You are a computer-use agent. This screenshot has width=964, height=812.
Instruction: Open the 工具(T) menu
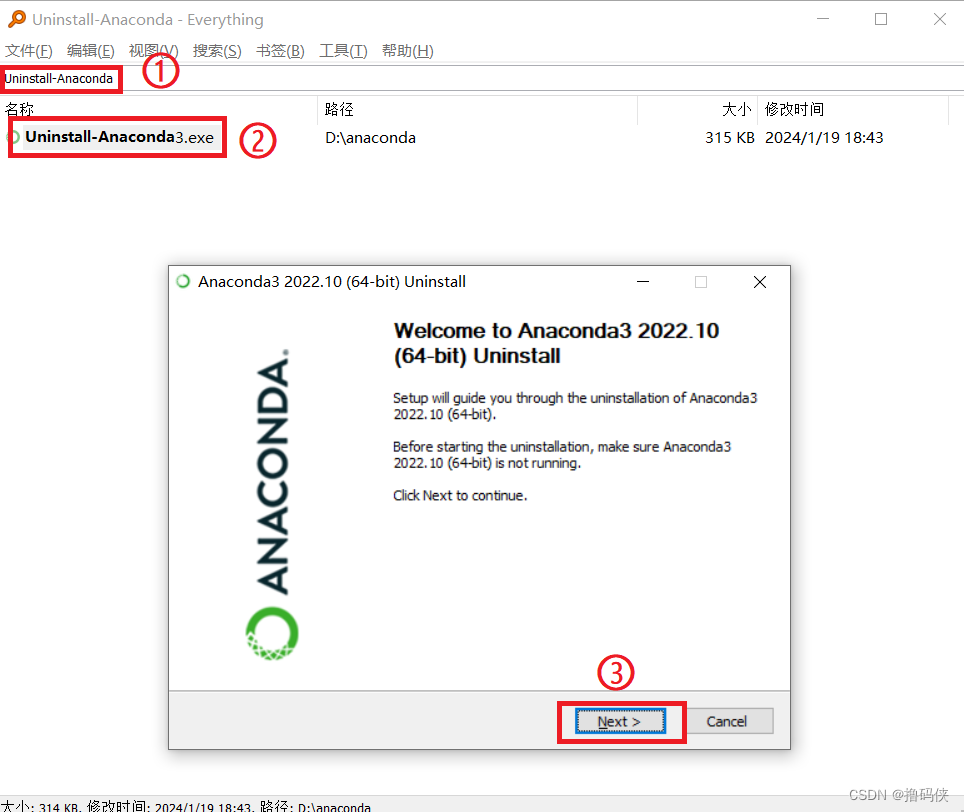[343, 51]
